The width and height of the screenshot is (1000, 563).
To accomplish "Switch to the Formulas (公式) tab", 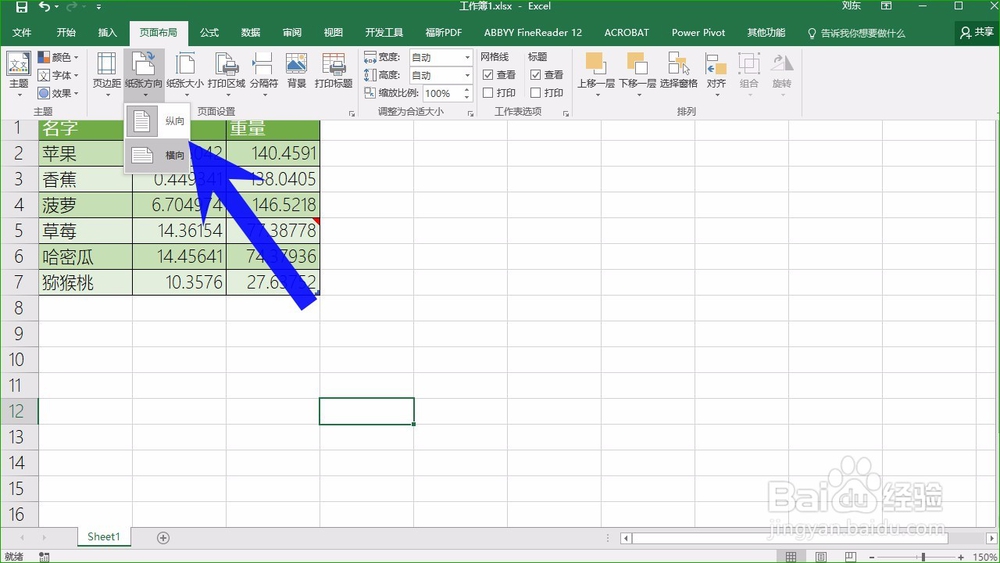I will click(209, 33).
